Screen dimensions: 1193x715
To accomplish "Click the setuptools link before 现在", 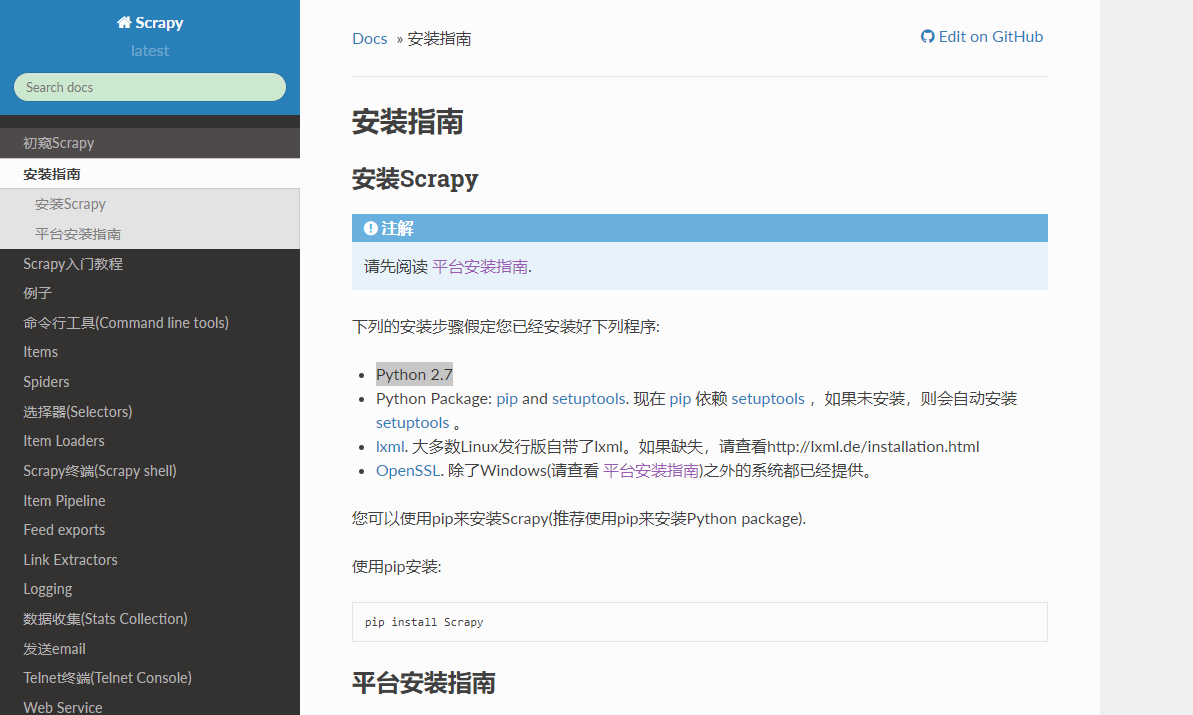I will 588,399.
